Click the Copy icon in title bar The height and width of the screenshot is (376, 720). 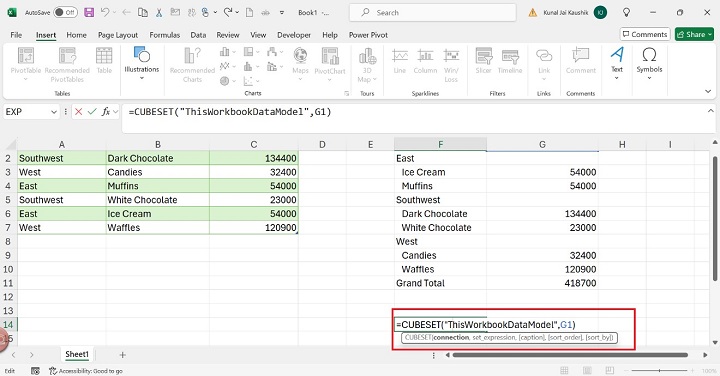pos(143,12)
